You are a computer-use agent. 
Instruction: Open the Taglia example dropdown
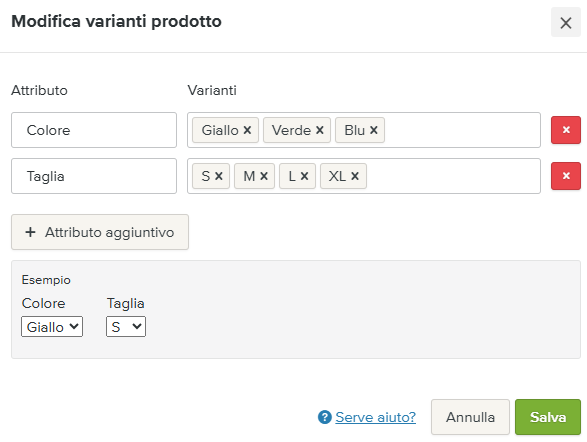126,327
